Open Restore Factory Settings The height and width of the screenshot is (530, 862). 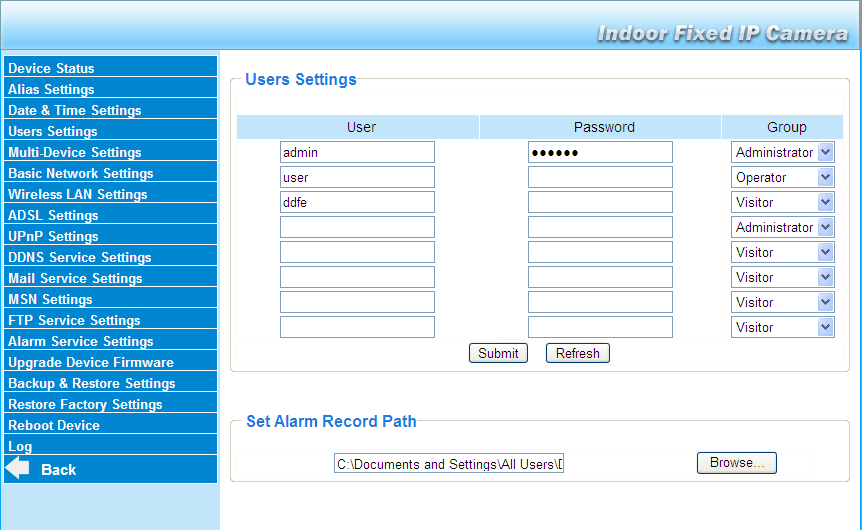pos(110,402)
